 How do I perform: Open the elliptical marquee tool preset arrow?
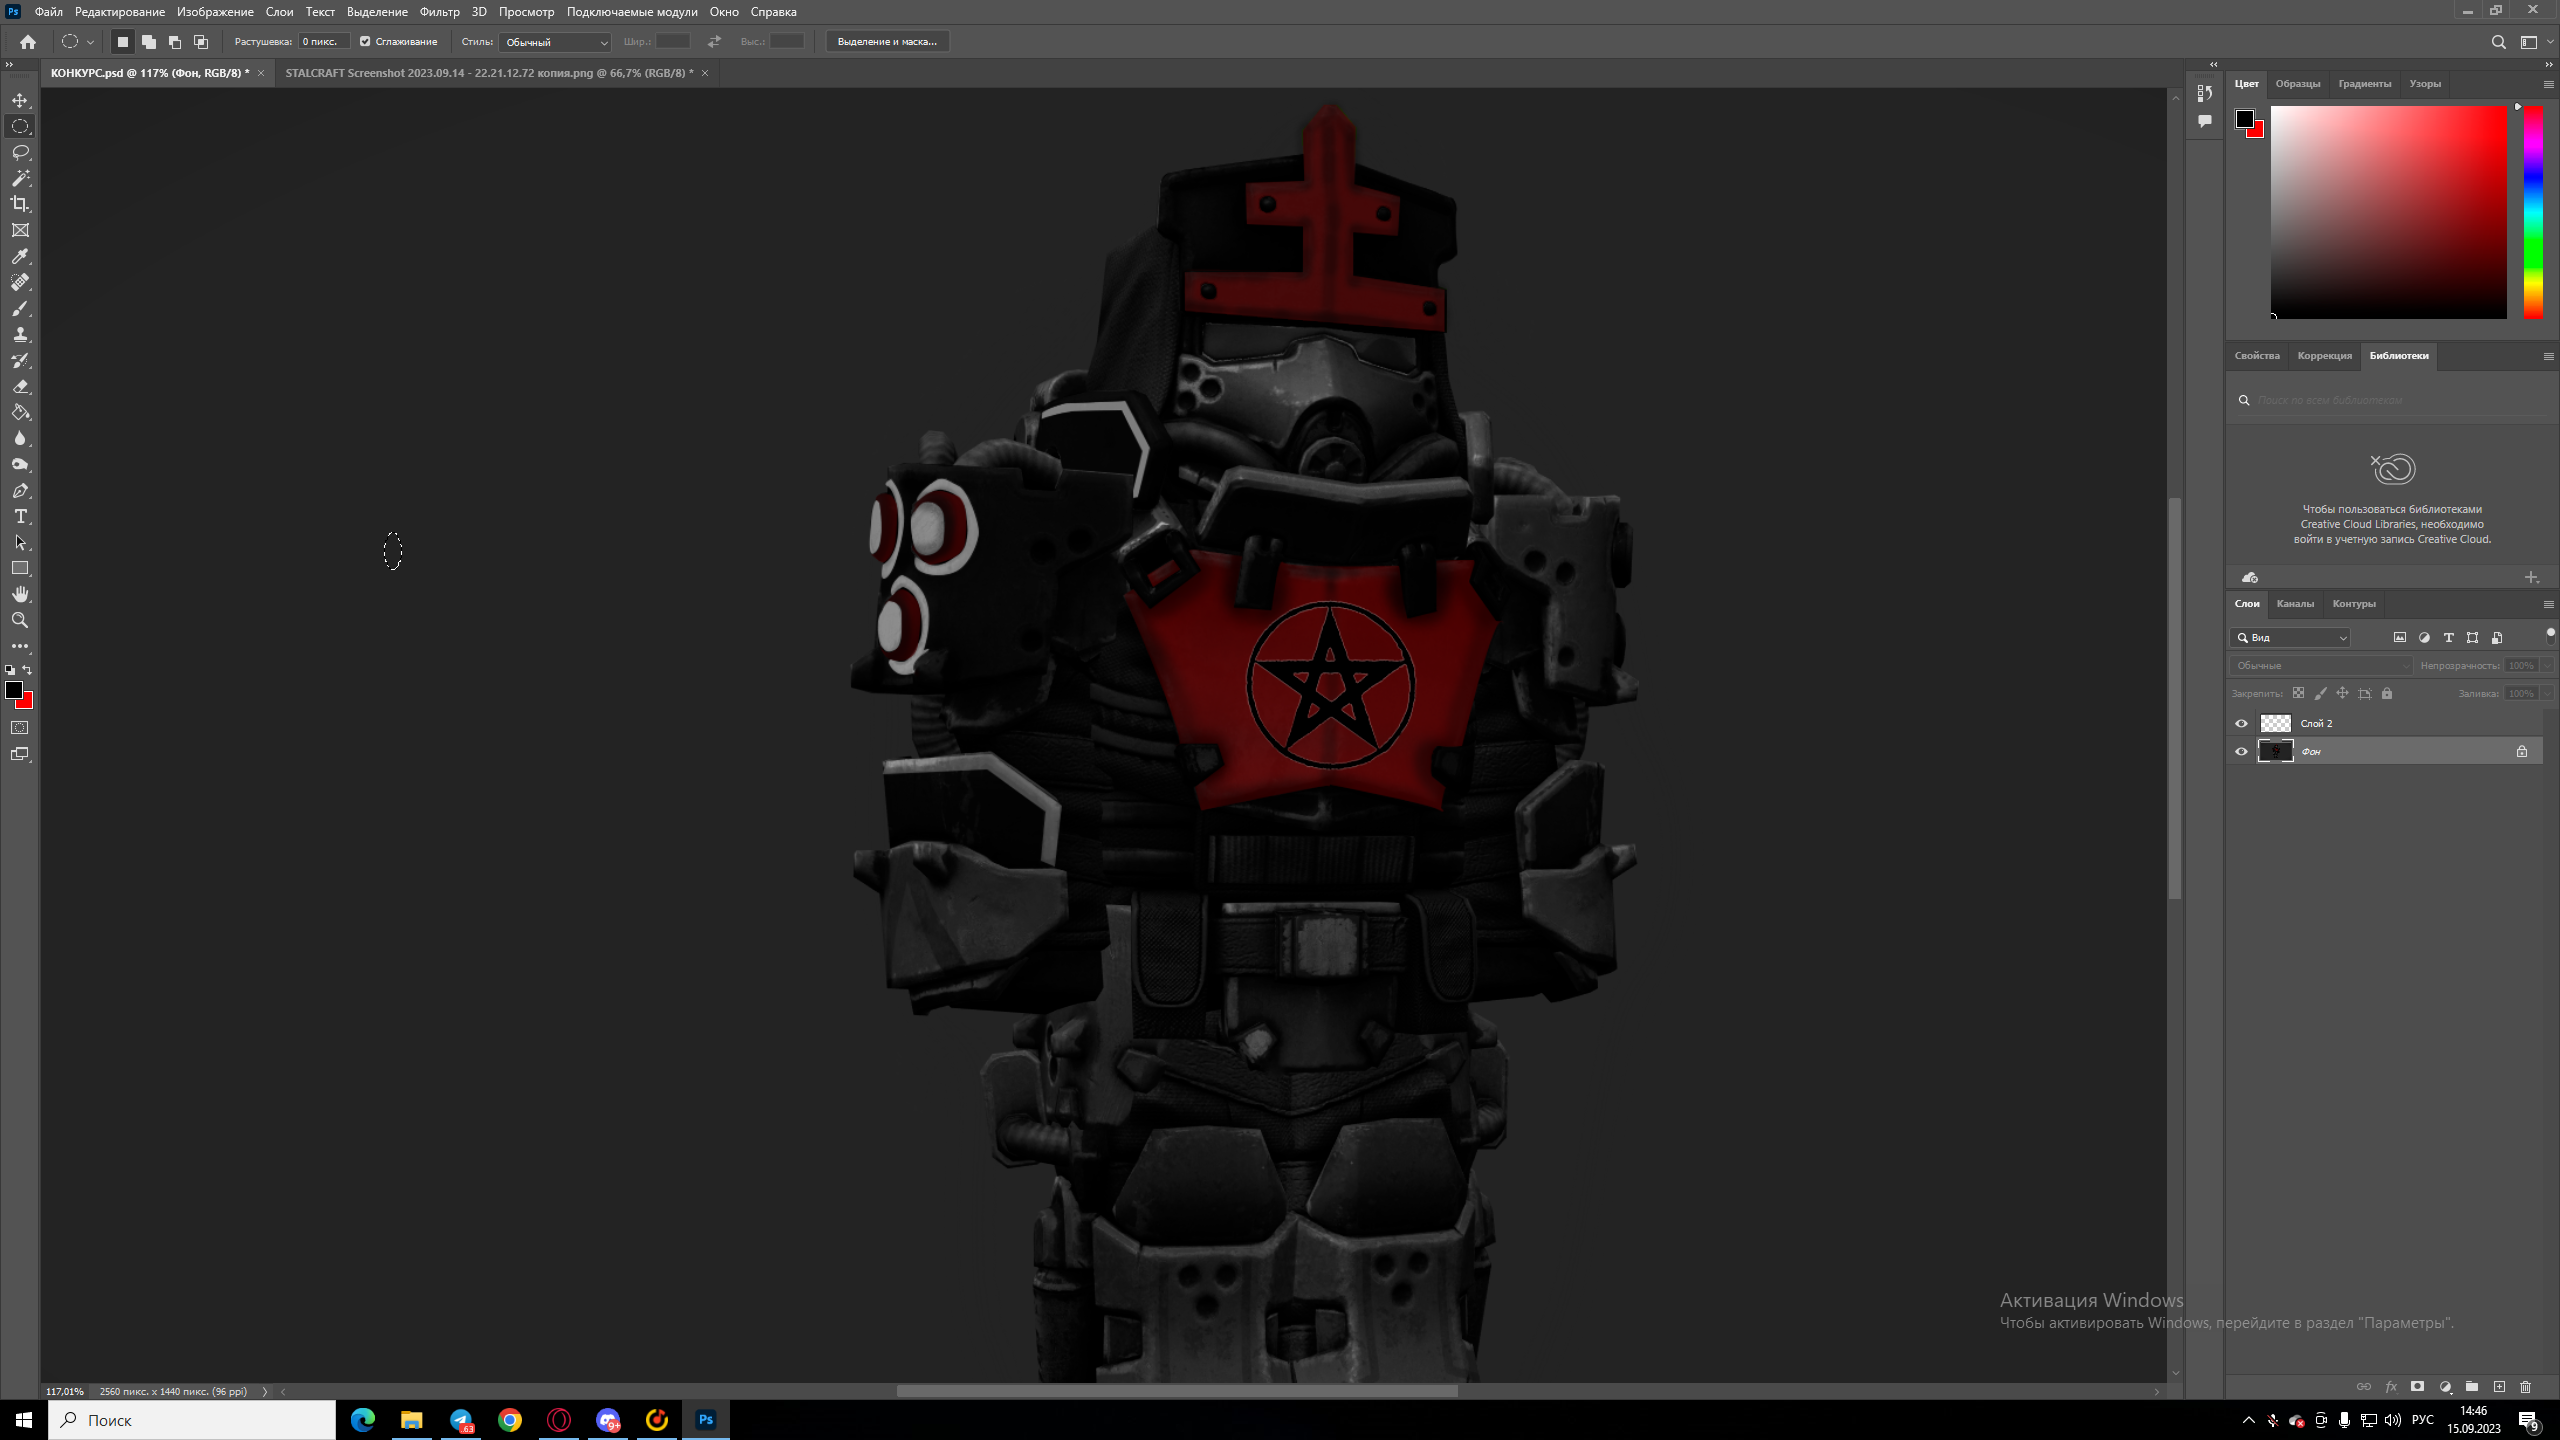[x=90, y=42]
